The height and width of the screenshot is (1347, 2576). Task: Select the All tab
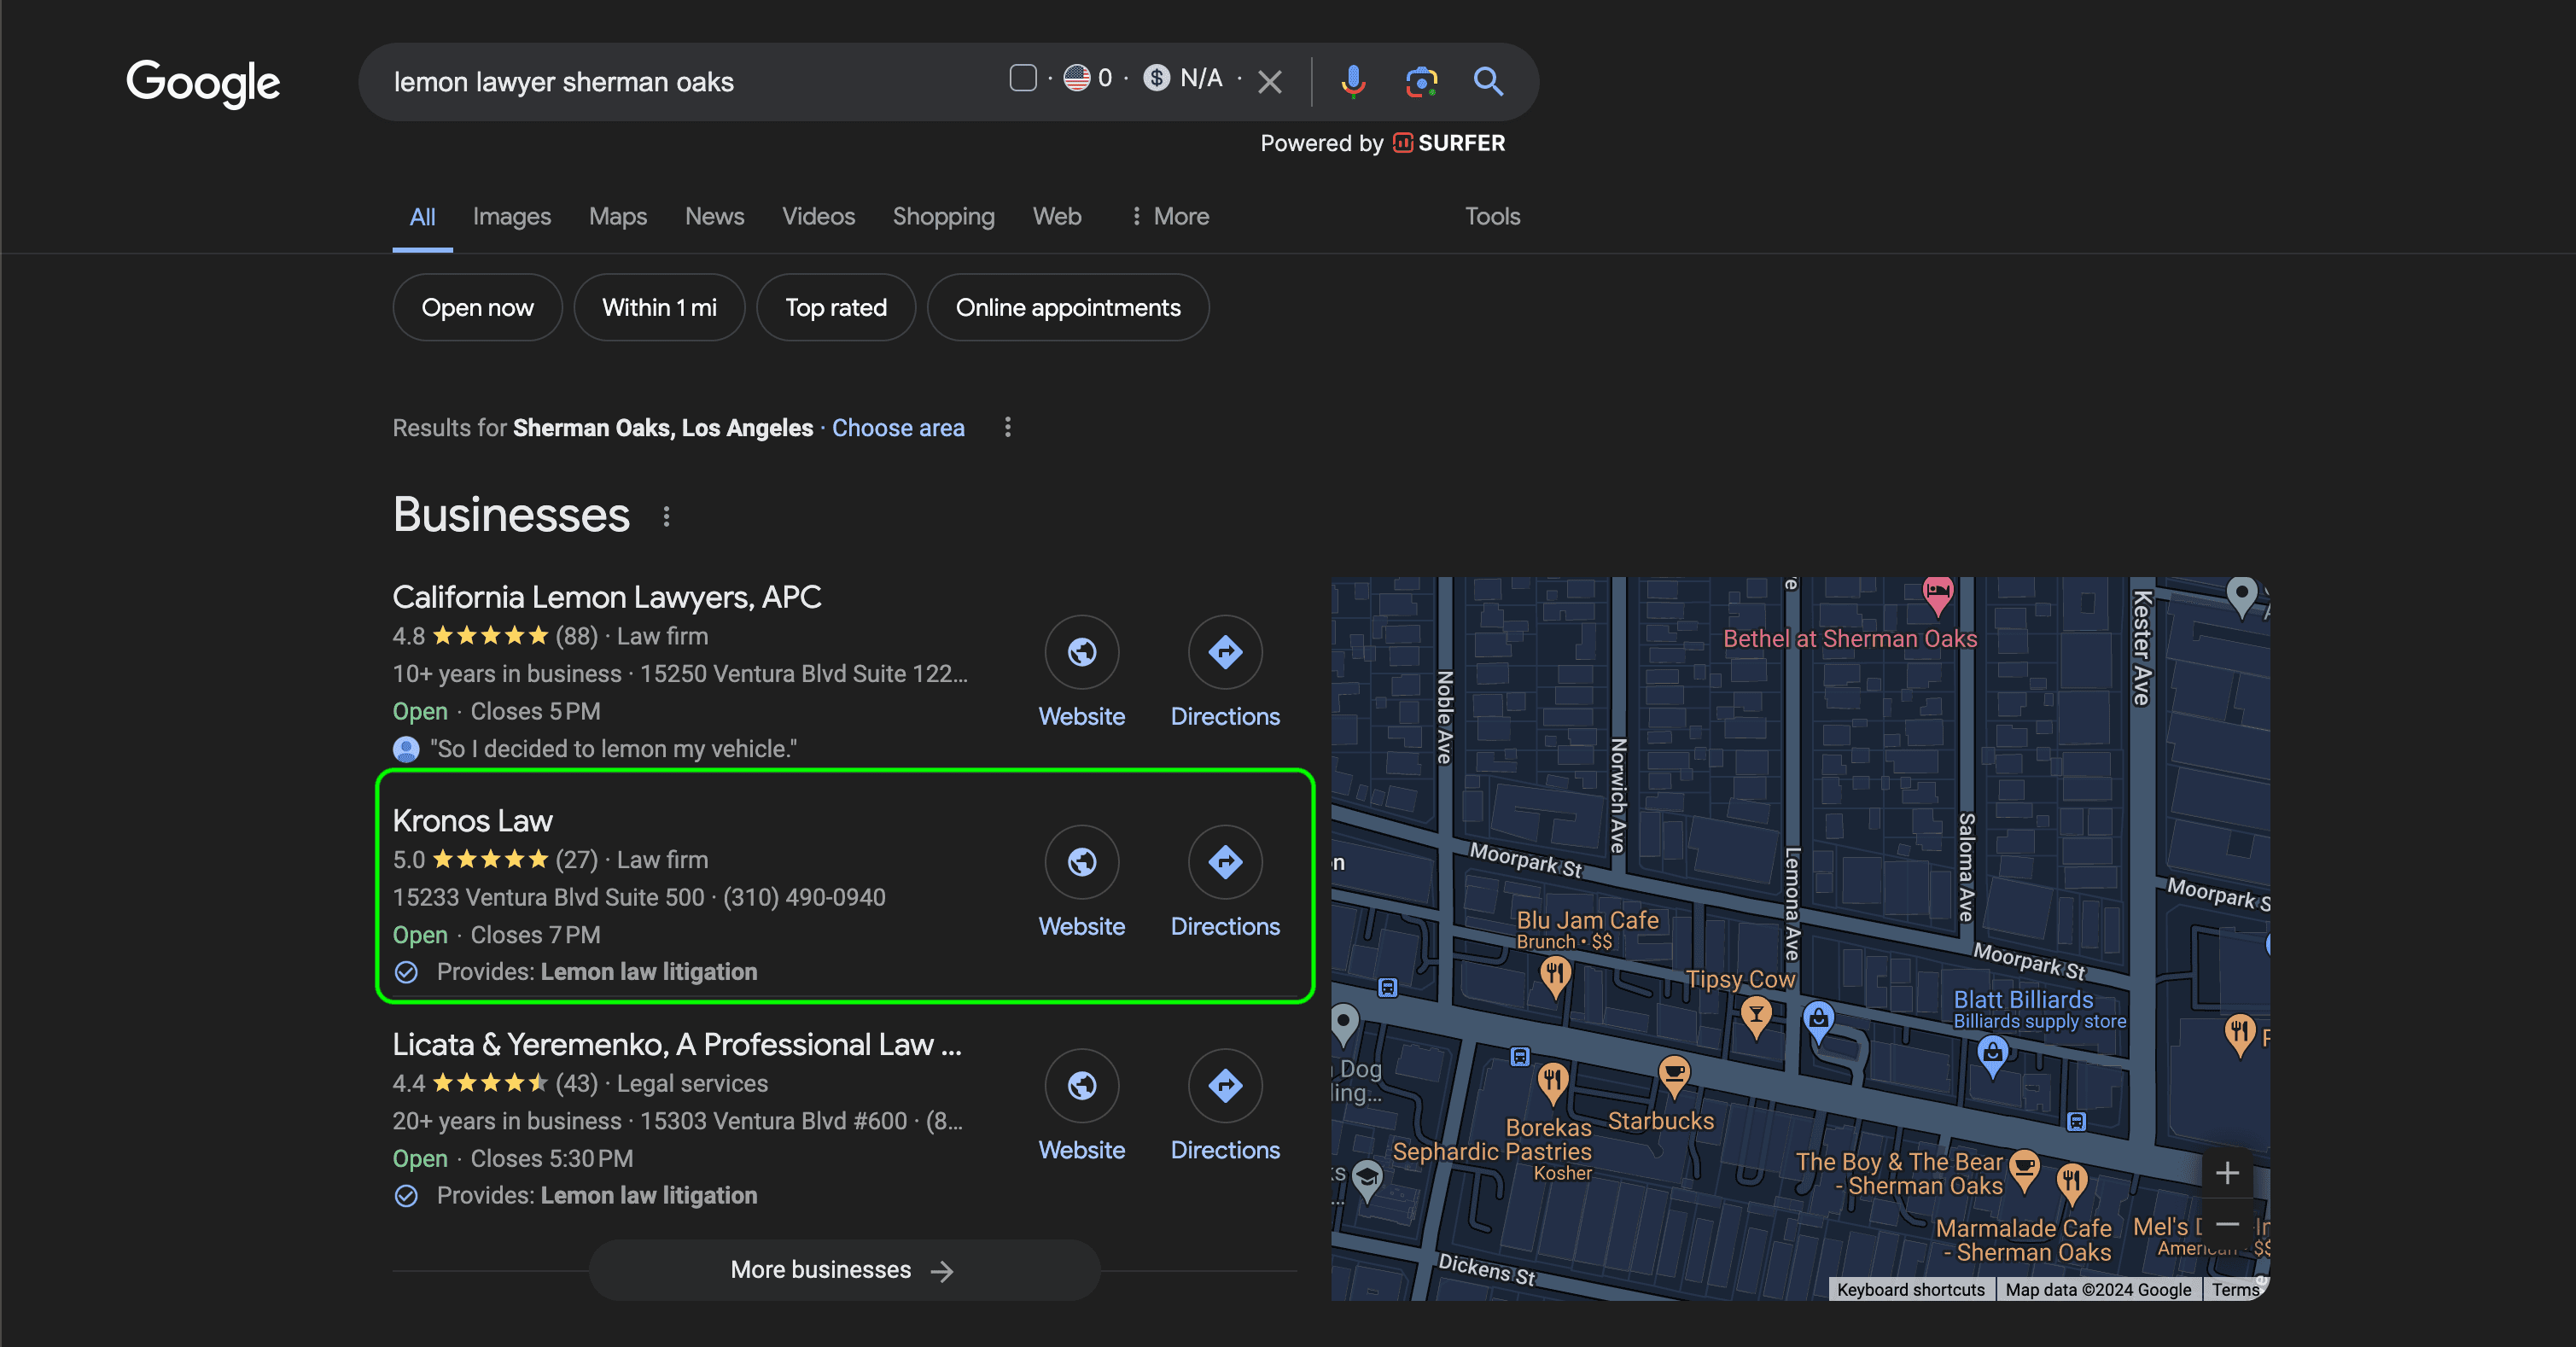pyautogui.click(x=422, y=216)
